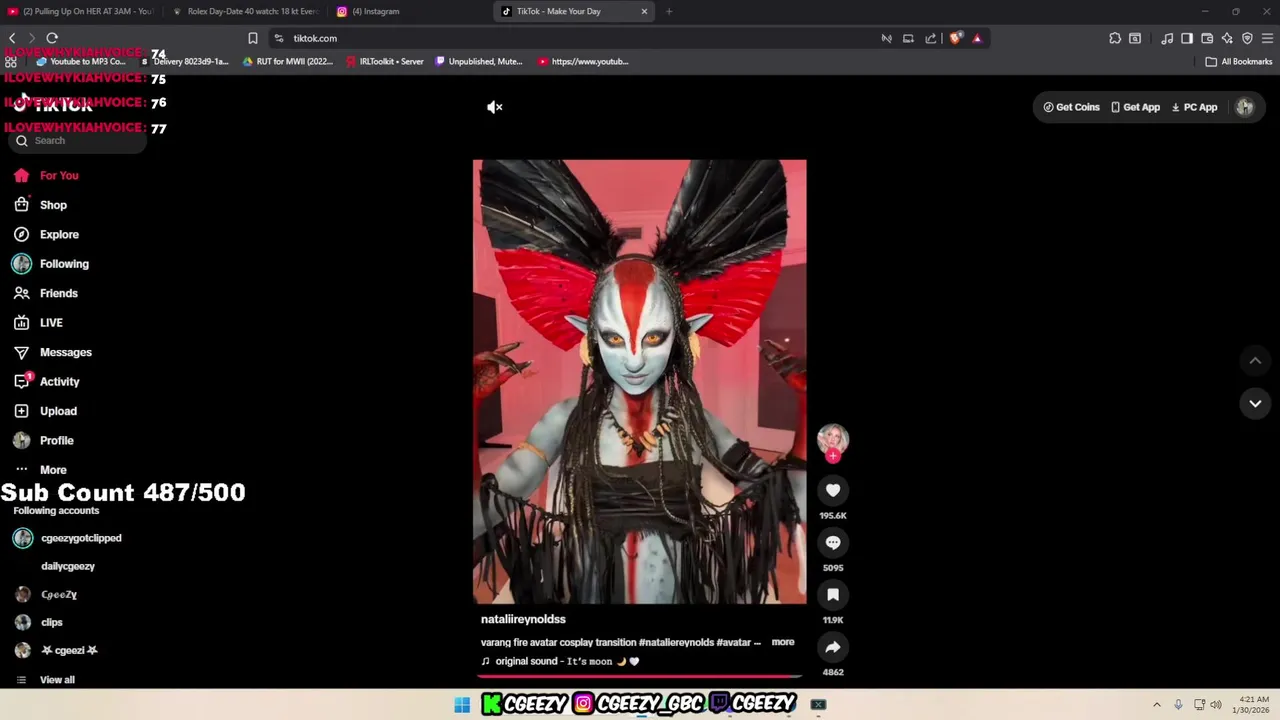Open the Brave Wallet icon

(x=1207, y=38)
